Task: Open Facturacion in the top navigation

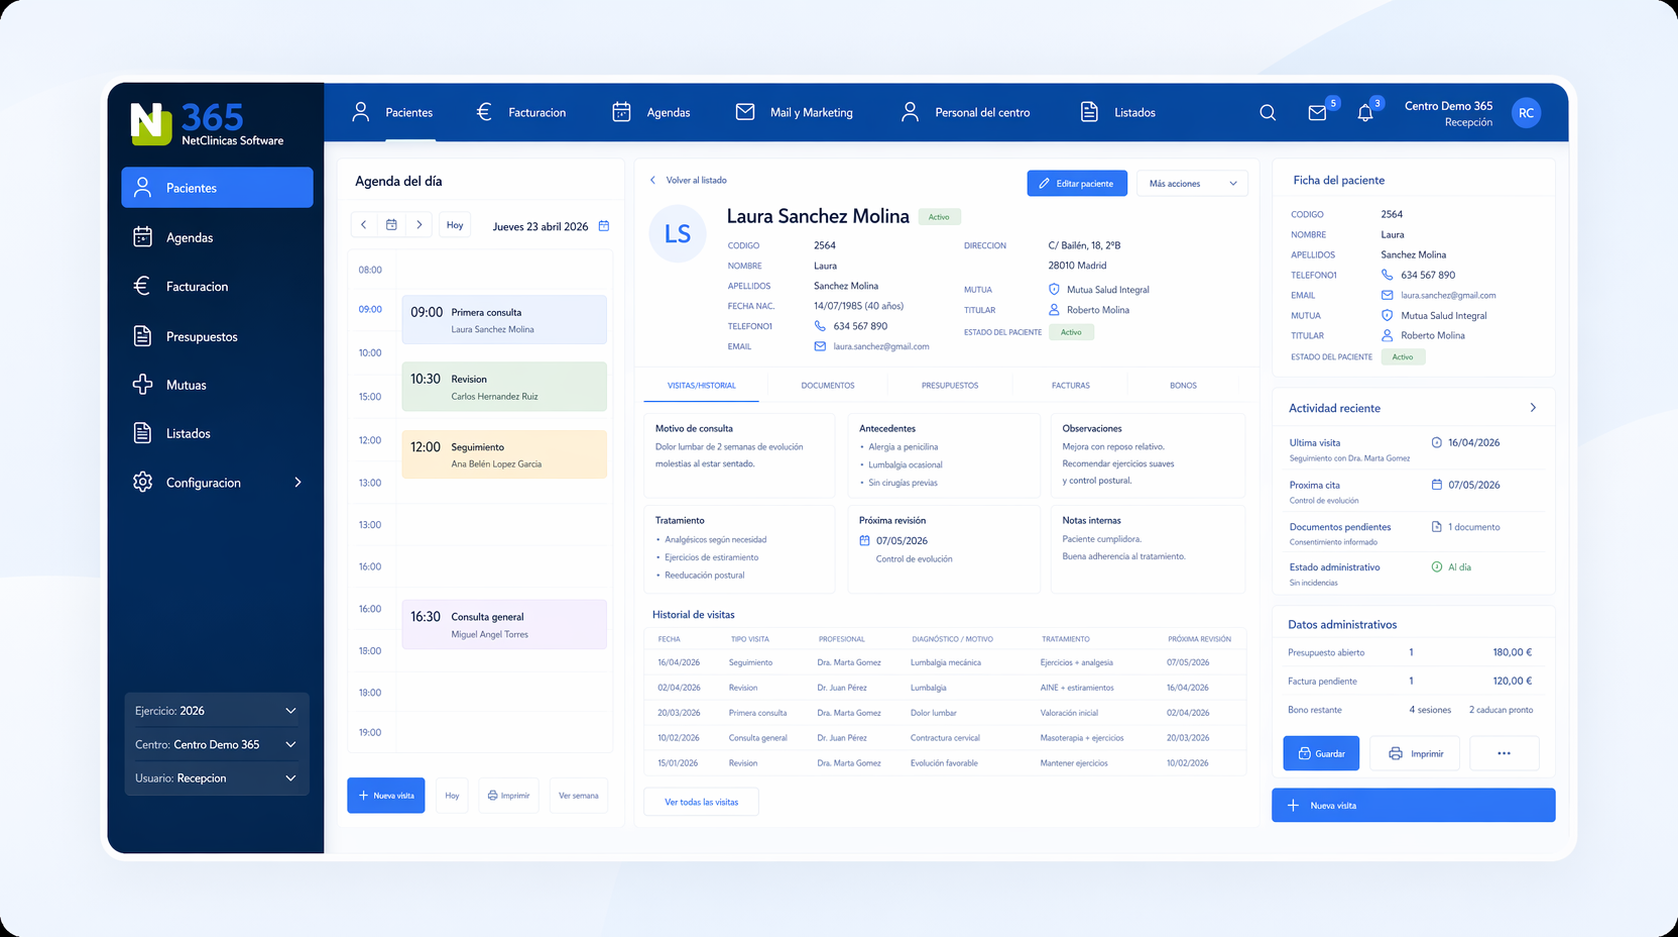Action: (522, 113)
